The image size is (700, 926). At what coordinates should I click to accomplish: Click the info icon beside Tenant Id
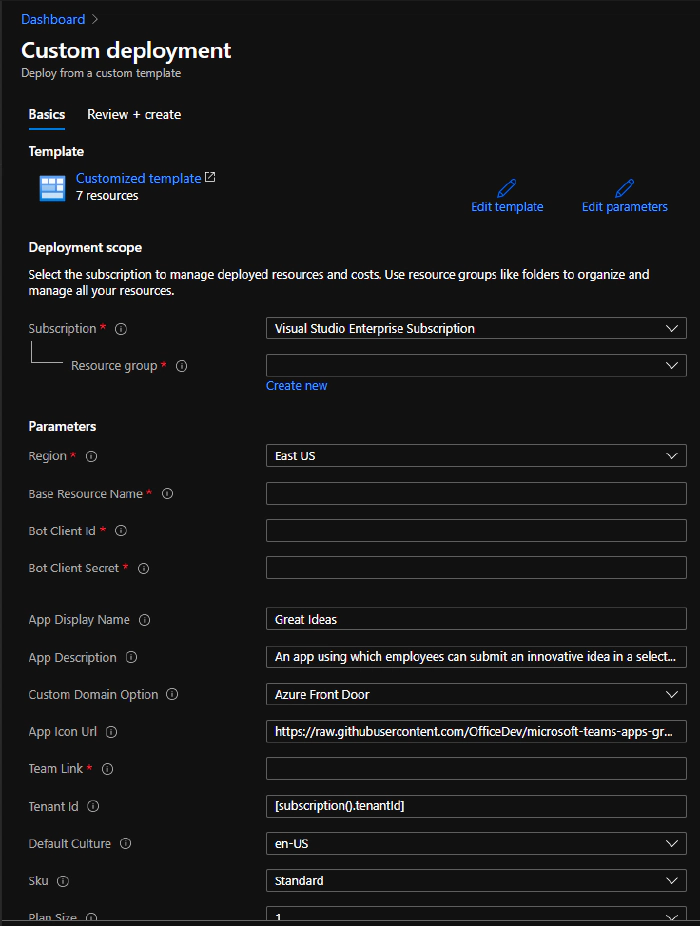click(93, 806)
